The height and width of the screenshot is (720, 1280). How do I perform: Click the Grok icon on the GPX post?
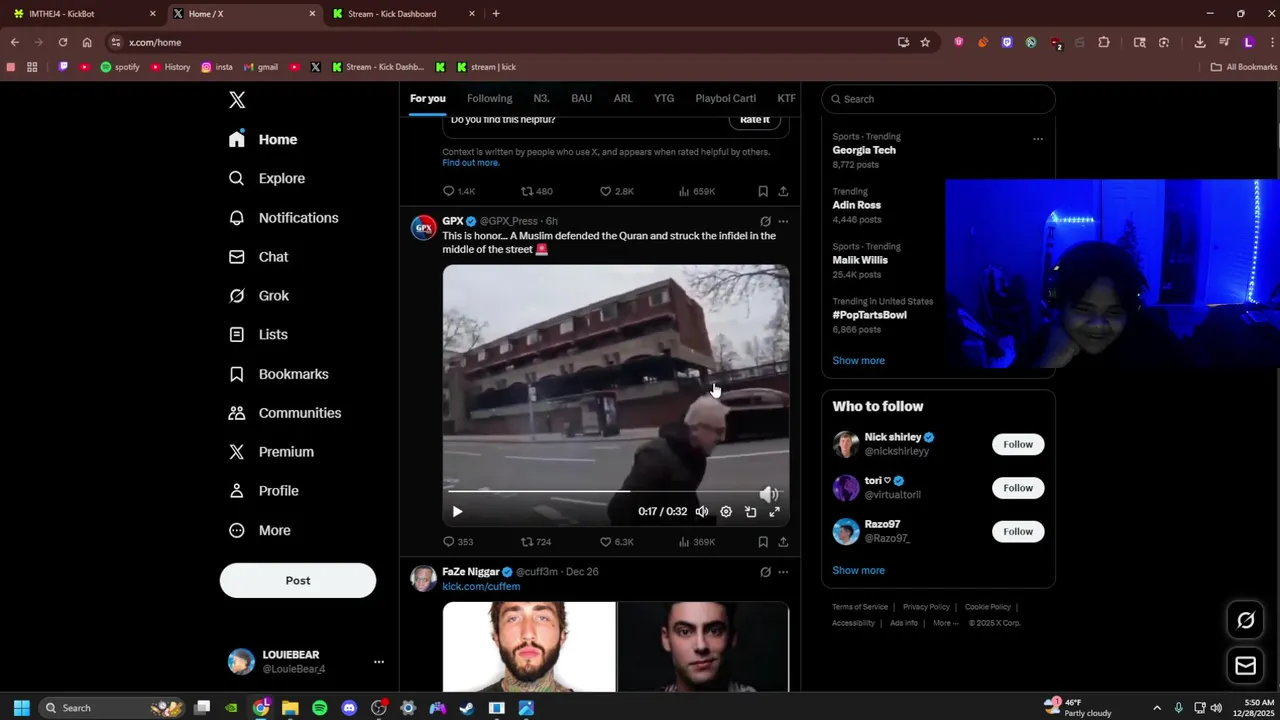coord(765,221)
